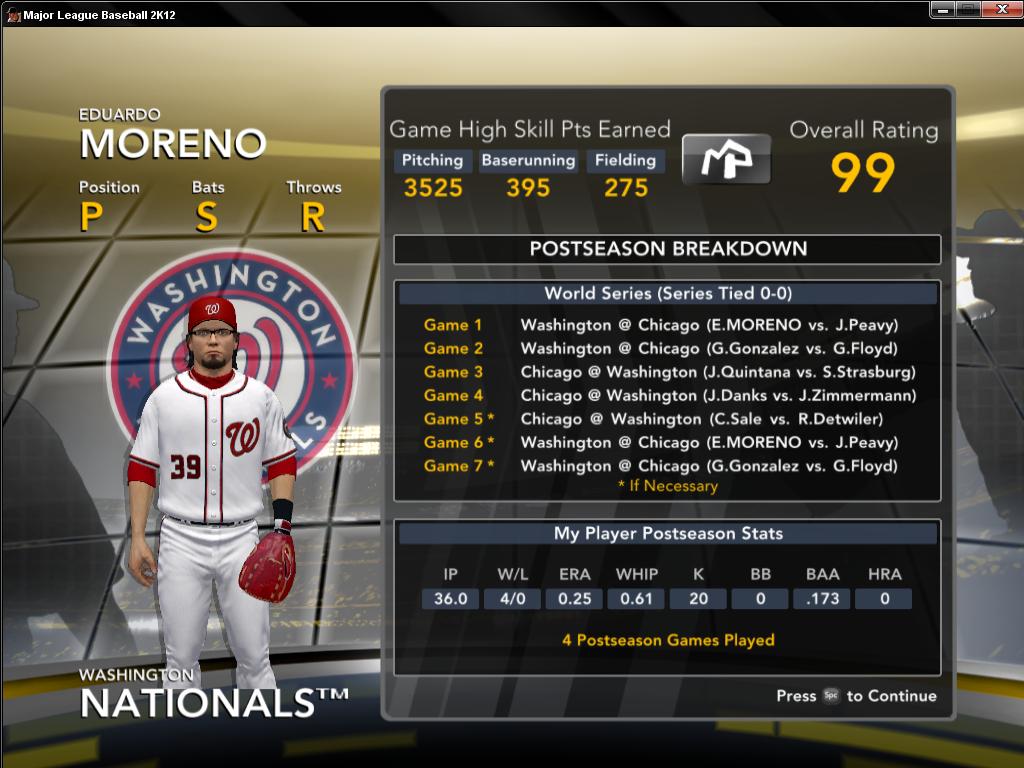Select the Baserunning skill points label
The height and width of the screenshot is (768, 1024).
click(528, 161)
